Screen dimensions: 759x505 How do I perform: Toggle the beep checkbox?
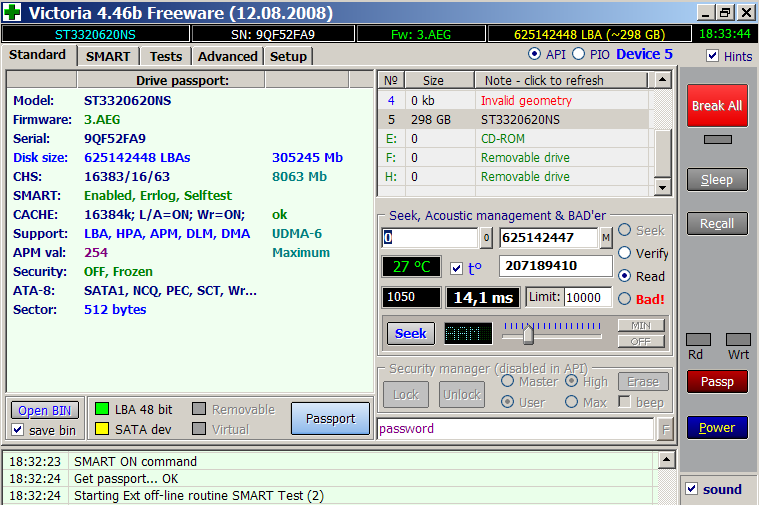[624, 401]
